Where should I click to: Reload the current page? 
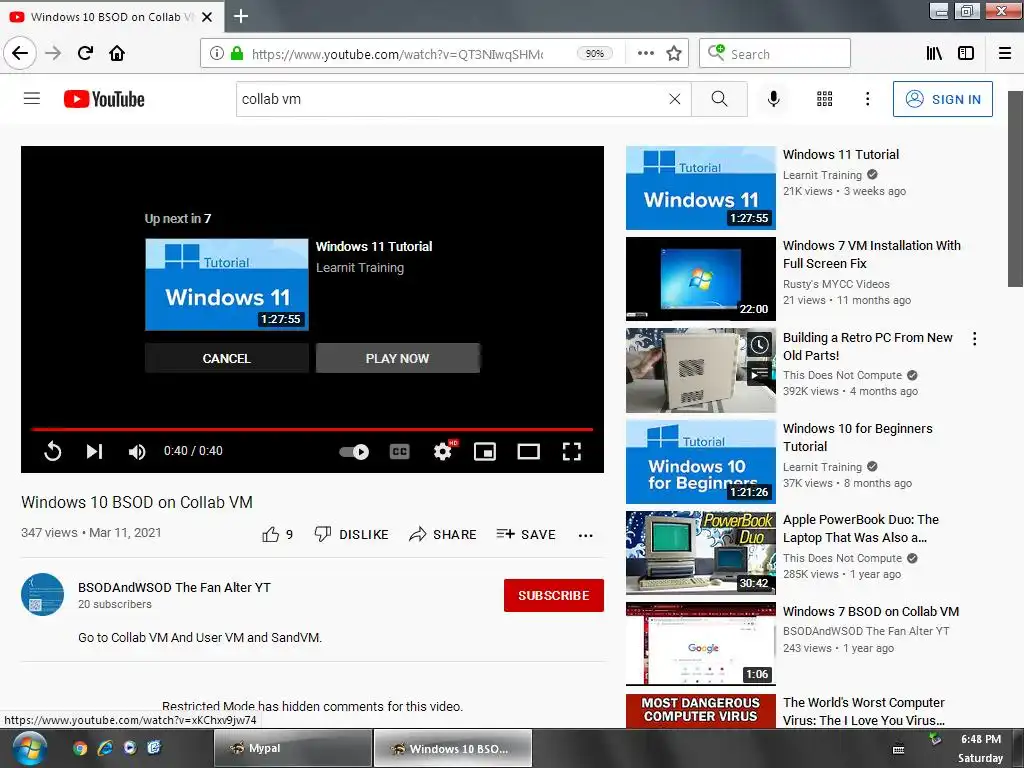pos(86,53)
